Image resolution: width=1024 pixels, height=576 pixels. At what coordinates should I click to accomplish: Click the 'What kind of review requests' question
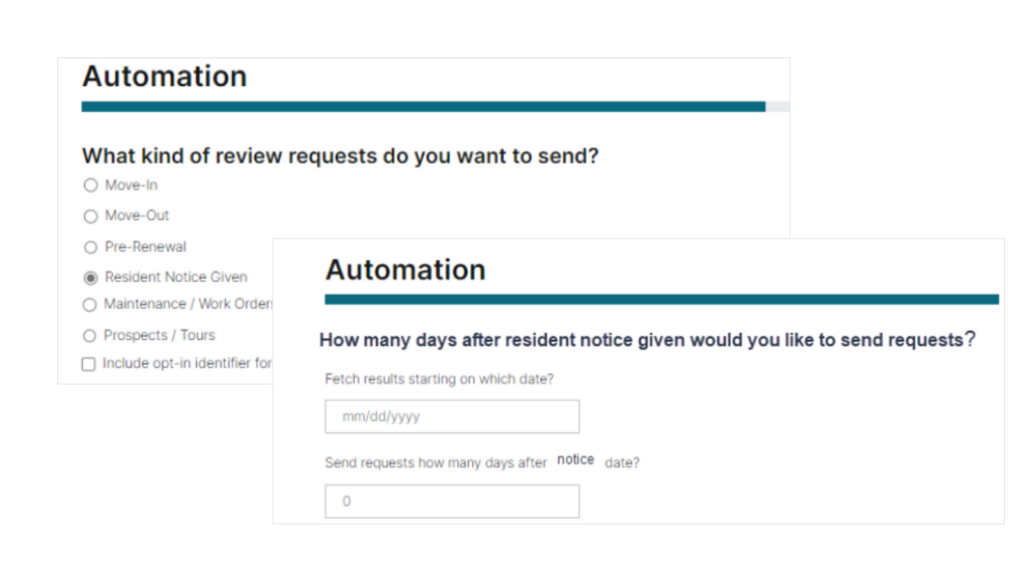(340, 156)
